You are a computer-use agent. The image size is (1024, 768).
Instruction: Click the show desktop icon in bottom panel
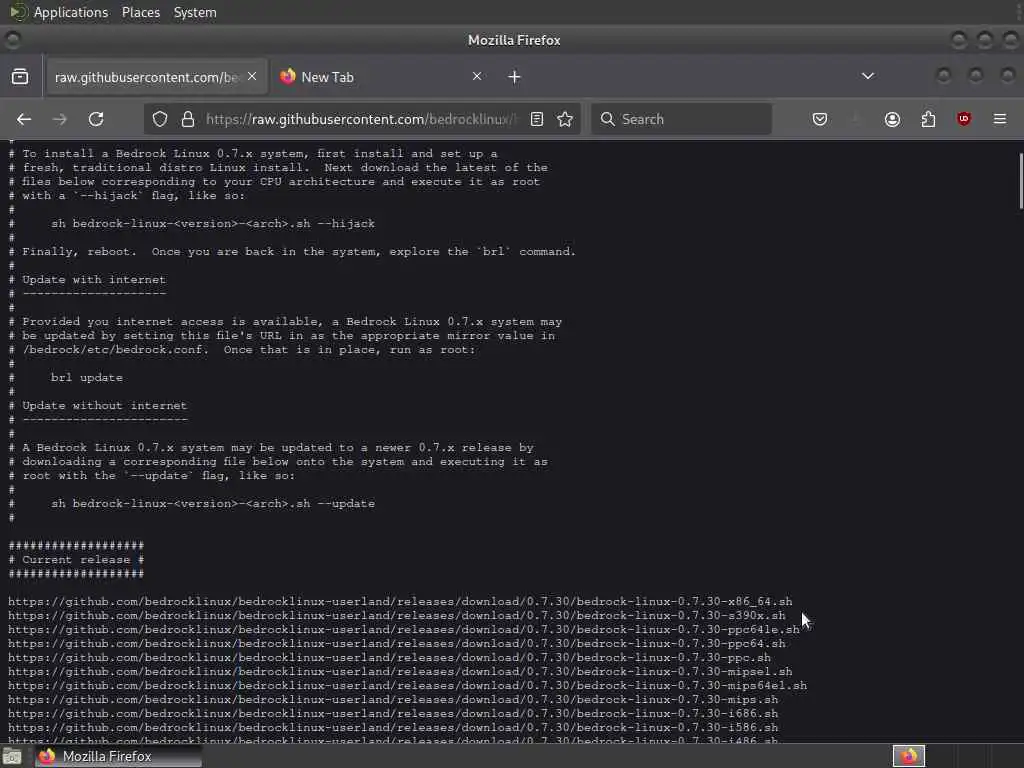tap(12, 757)
